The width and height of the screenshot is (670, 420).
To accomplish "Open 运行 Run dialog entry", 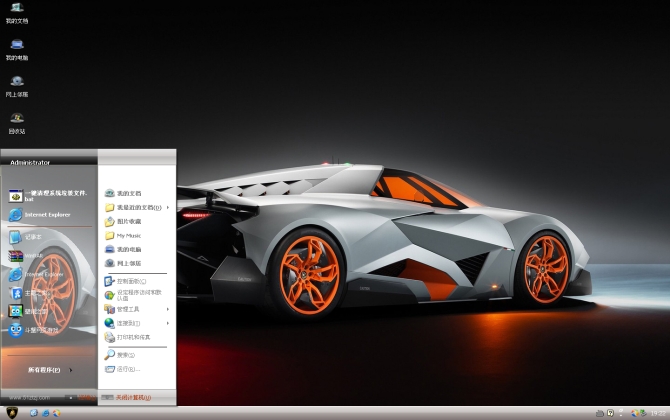I will tap(122, 369).
